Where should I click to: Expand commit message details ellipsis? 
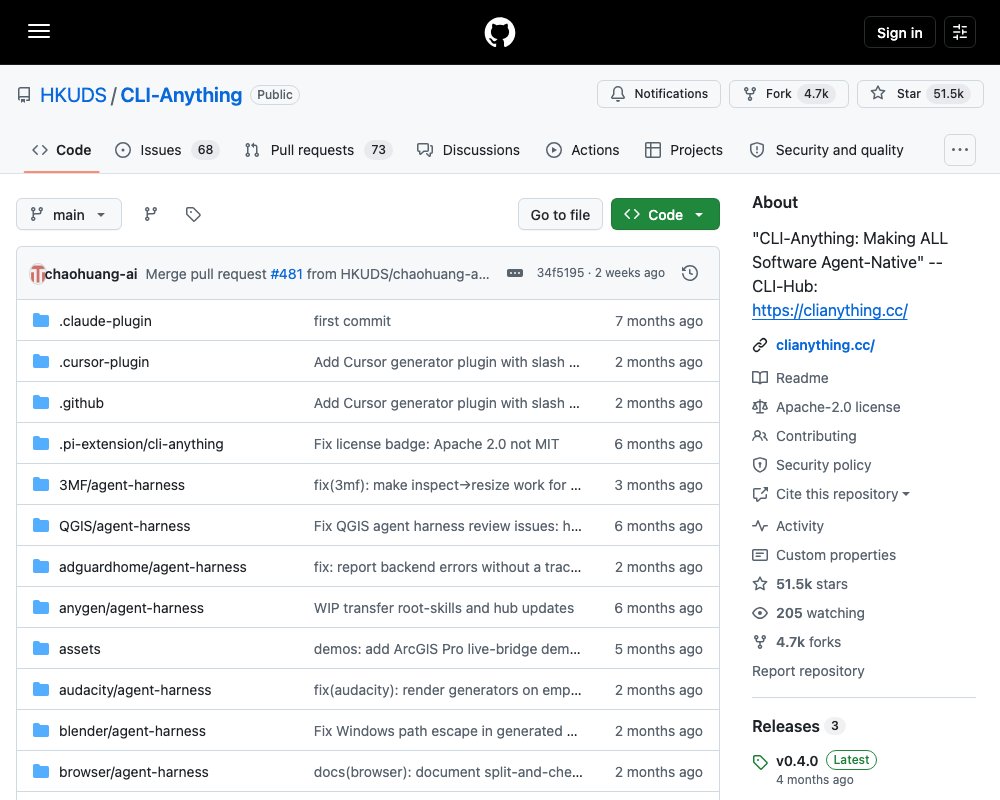[x=515, y=273]
